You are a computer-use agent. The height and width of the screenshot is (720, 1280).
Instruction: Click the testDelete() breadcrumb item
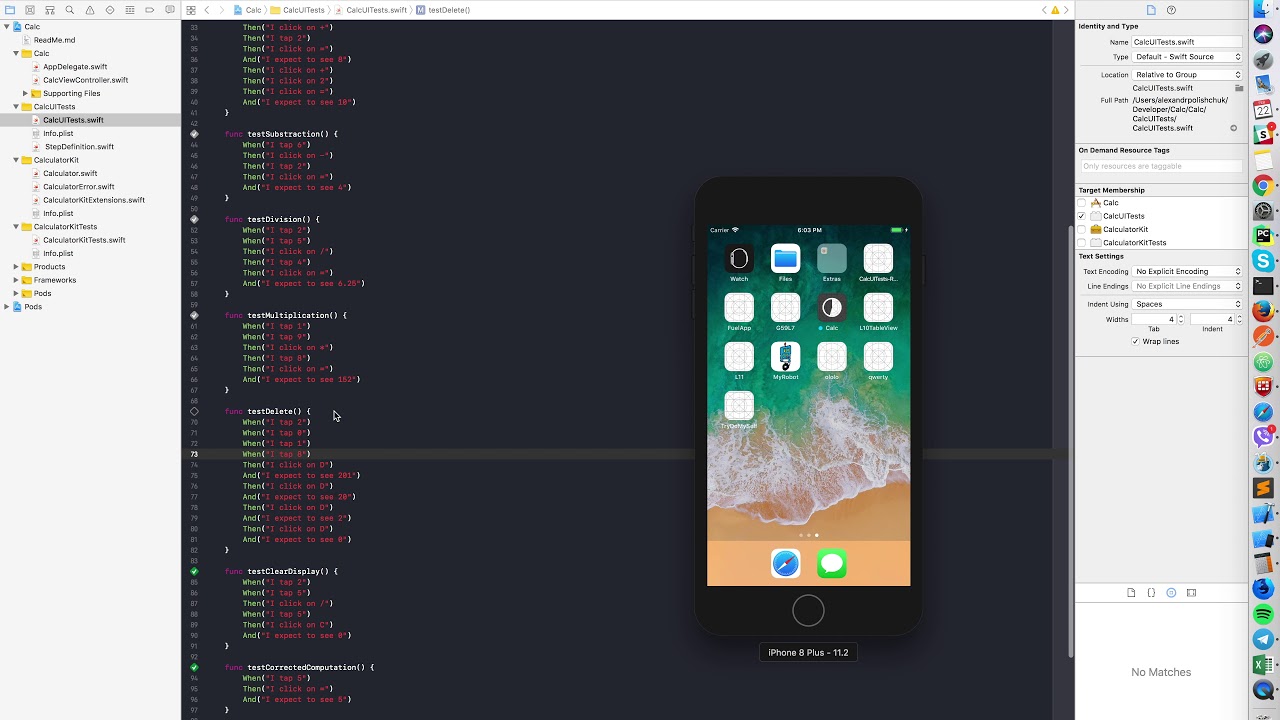pos(443,10)
